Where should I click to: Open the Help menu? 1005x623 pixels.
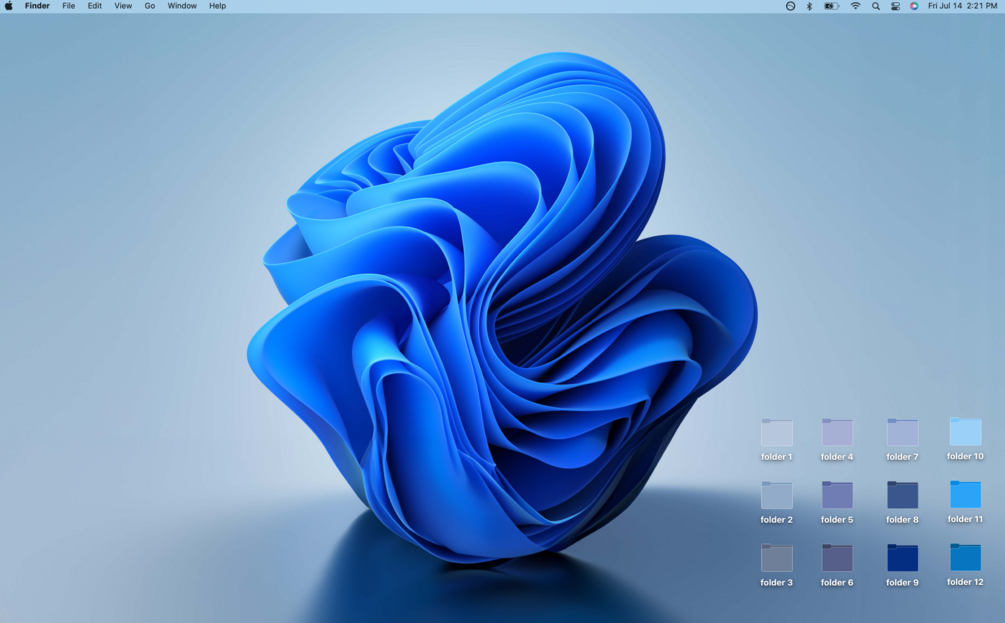coord(217,6)
